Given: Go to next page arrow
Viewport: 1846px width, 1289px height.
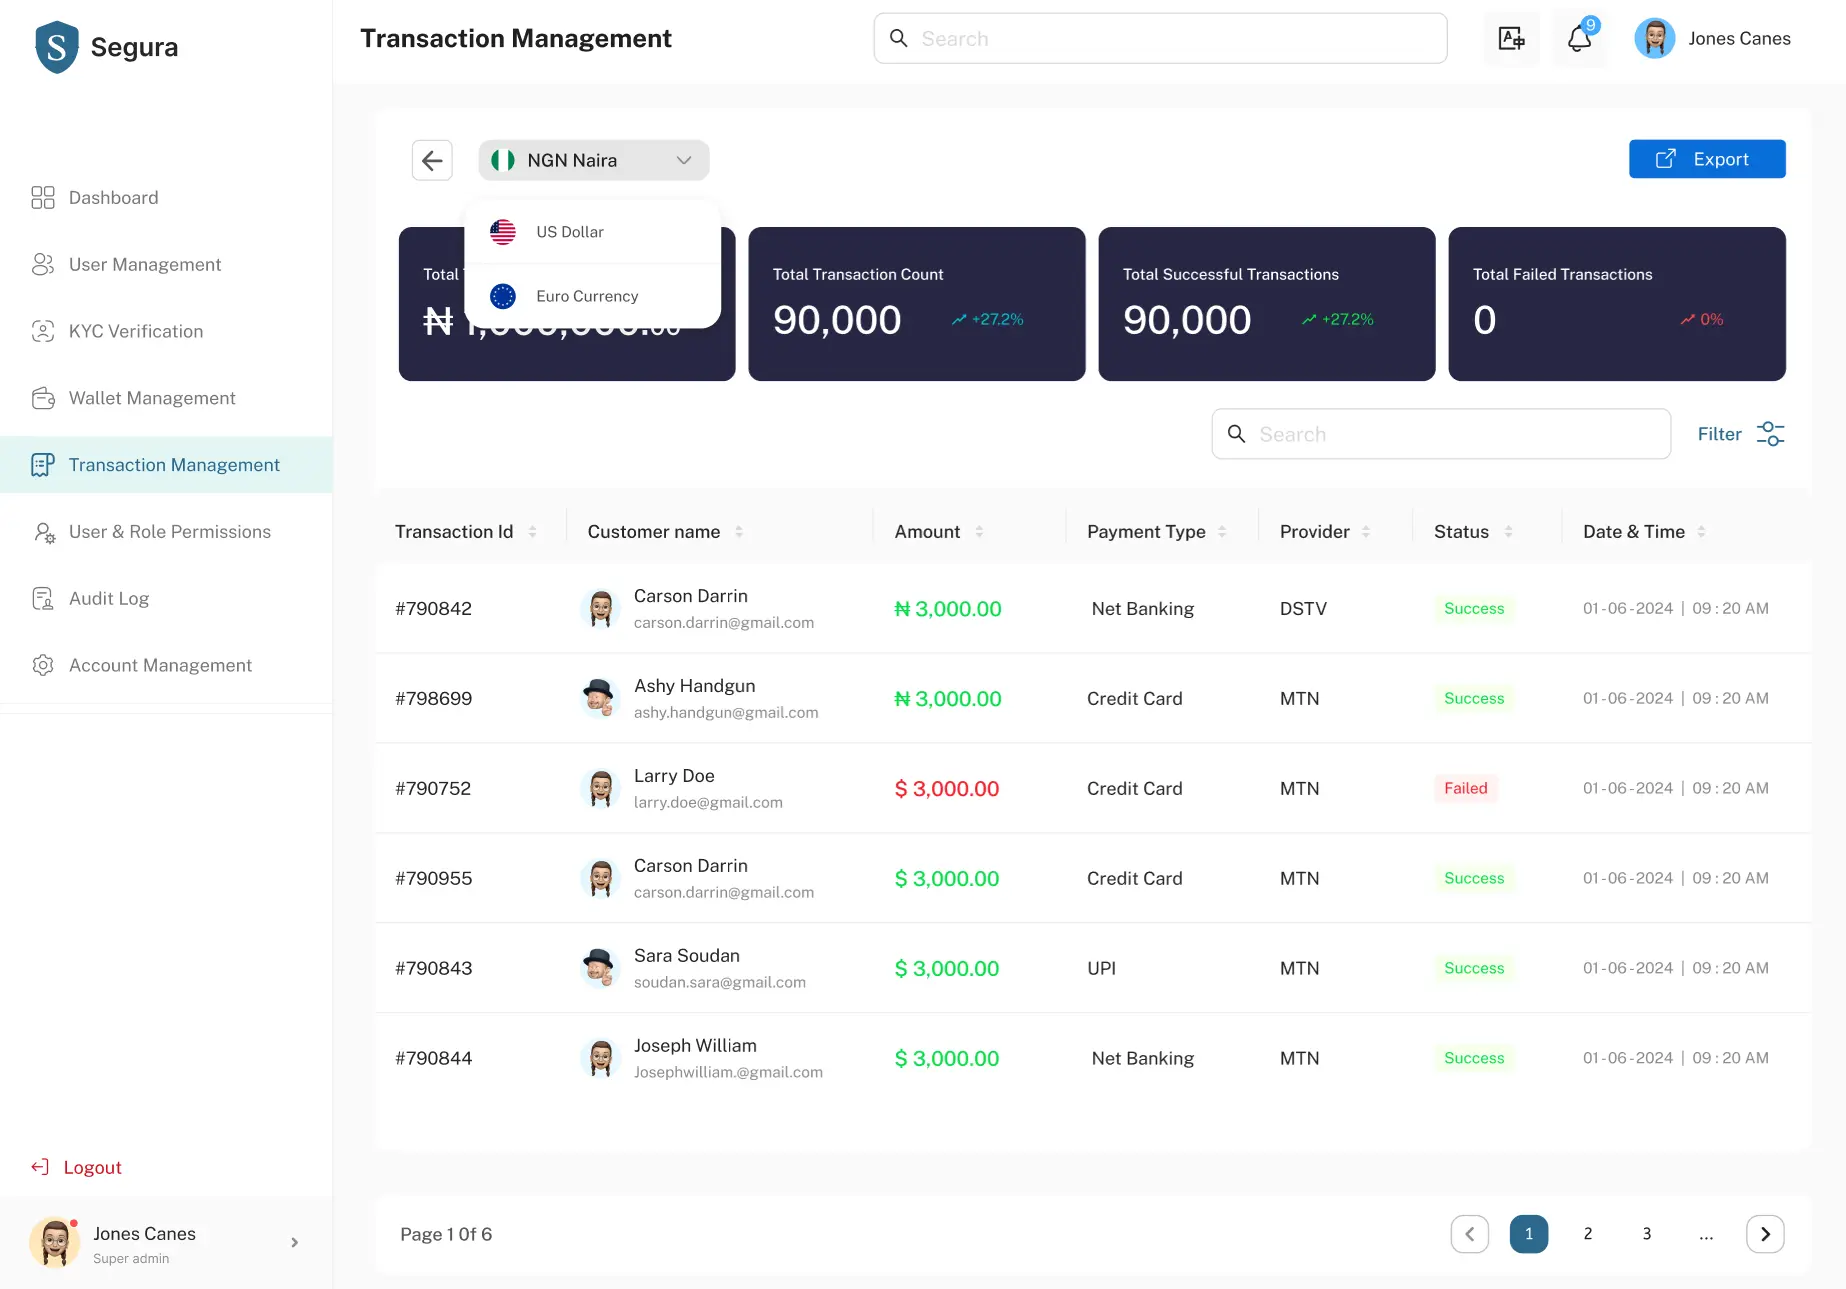Looking at the screenshot, I should pyautogui.click(x=1765, y=1234).
